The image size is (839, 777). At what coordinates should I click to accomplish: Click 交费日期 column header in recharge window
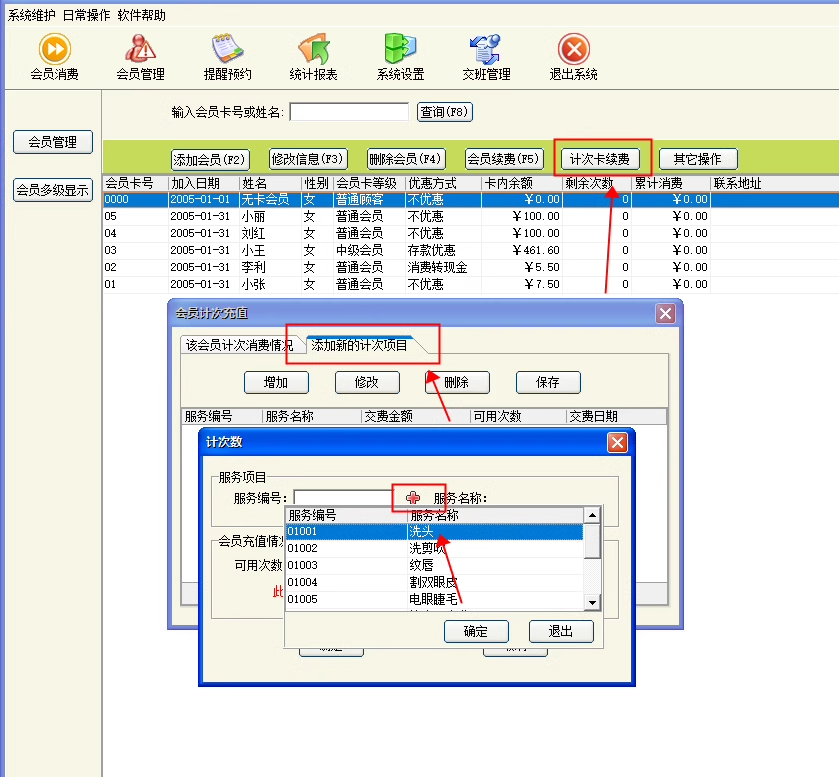(x=616, y=416)
